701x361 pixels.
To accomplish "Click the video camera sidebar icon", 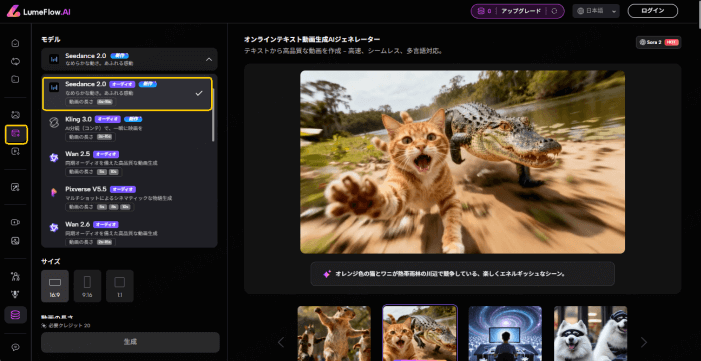I will coord(15,222).
